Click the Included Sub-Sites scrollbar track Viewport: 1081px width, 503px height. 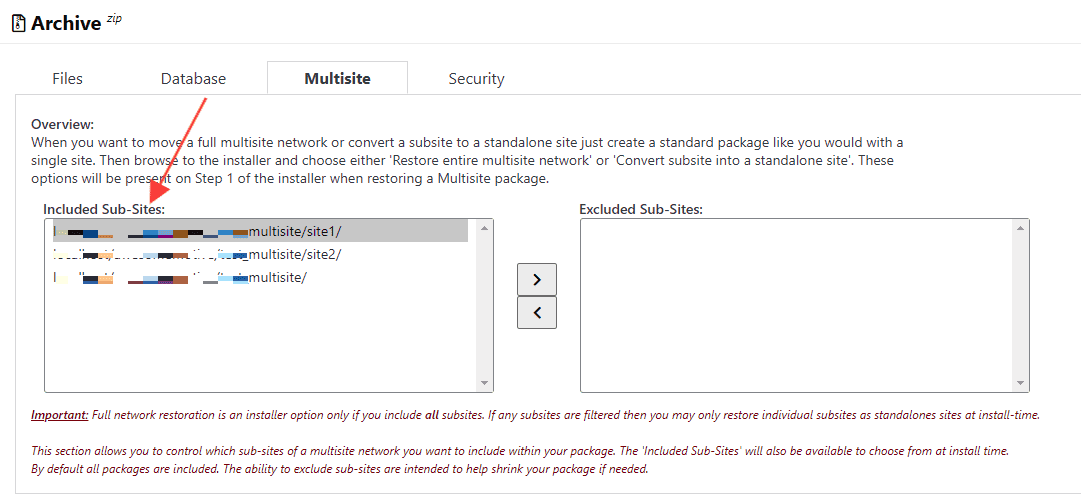(x=484, y=306)
